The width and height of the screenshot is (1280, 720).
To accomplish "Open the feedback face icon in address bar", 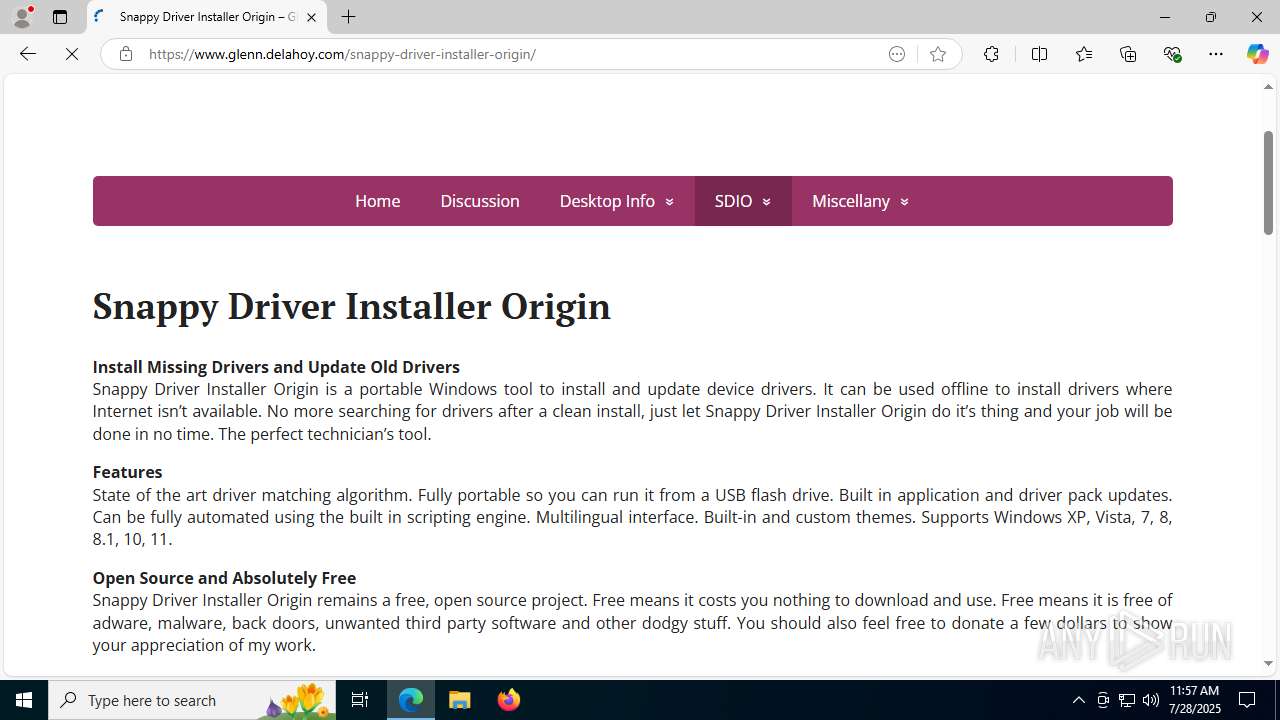I will pyautogui.click(x=897, y=54).
